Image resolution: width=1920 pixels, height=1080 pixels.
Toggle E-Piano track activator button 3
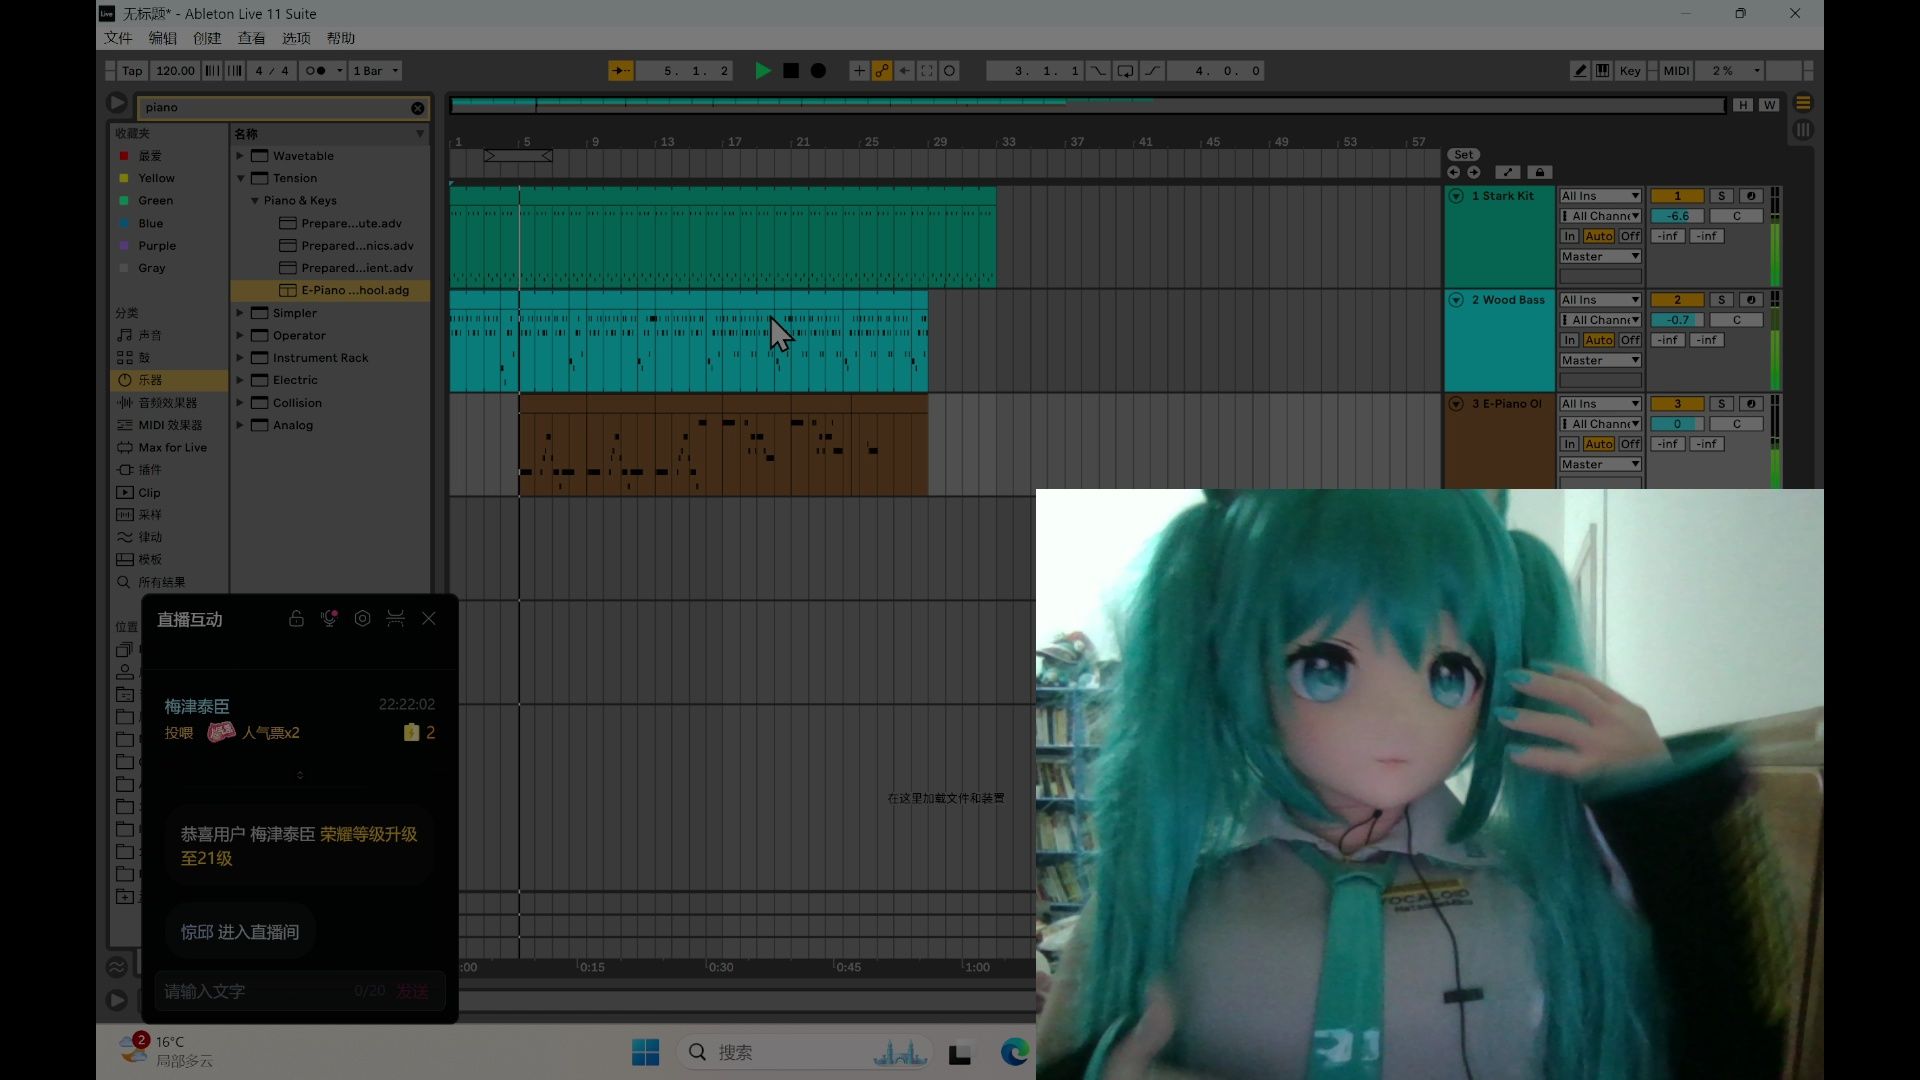pos(1677,404)
